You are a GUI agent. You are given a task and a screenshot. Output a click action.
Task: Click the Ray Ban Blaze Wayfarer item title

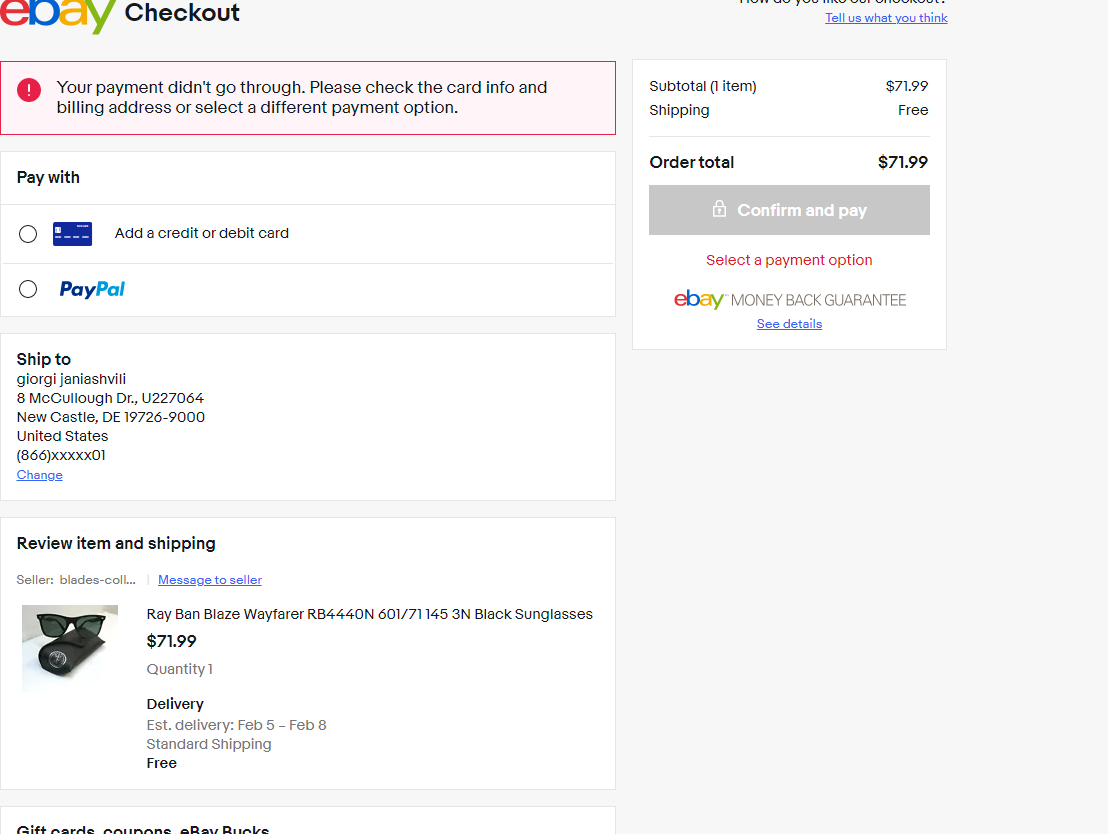pos(370,614)
